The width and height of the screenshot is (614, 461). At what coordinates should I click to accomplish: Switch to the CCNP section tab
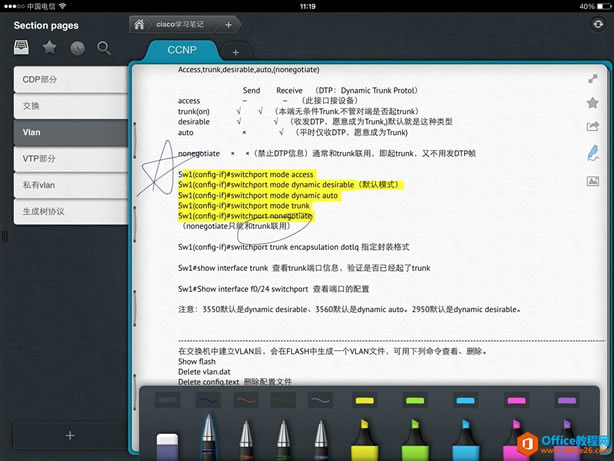click(182, 50)
